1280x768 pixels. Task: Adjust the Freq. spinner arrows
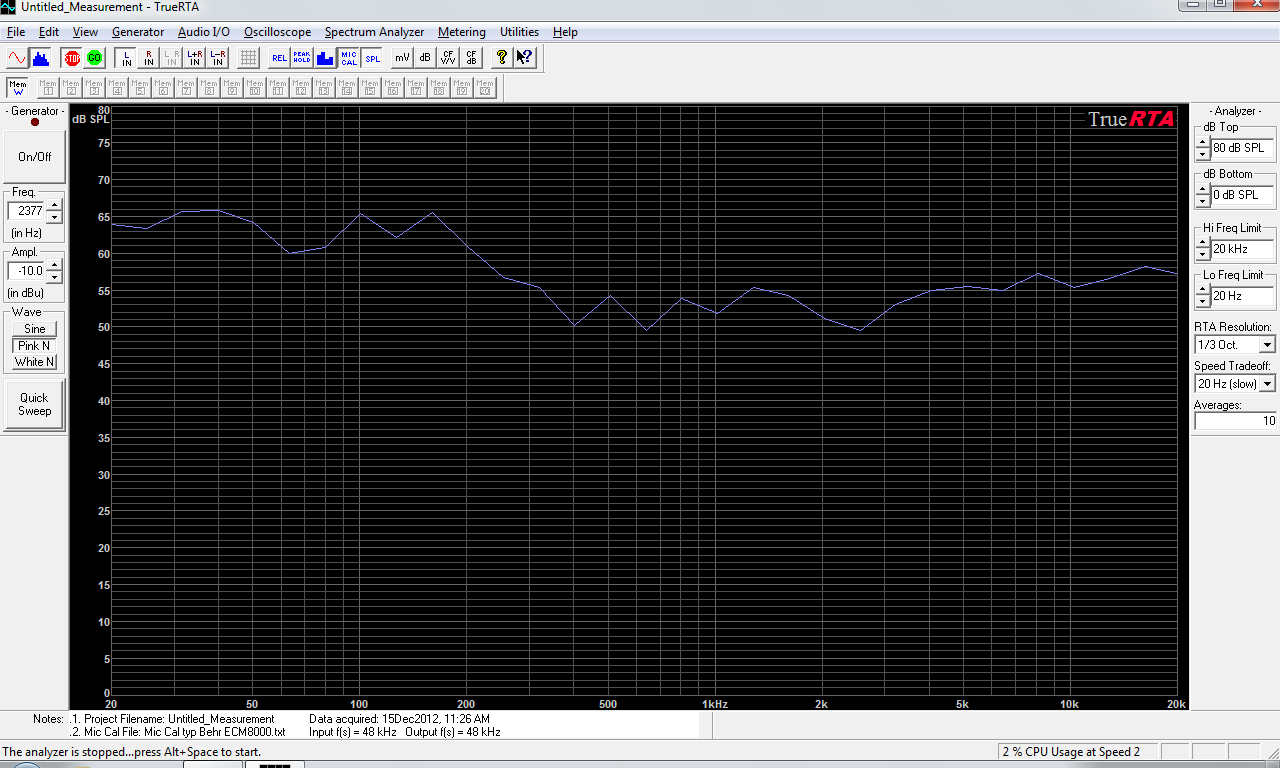(x=54, y=211)
